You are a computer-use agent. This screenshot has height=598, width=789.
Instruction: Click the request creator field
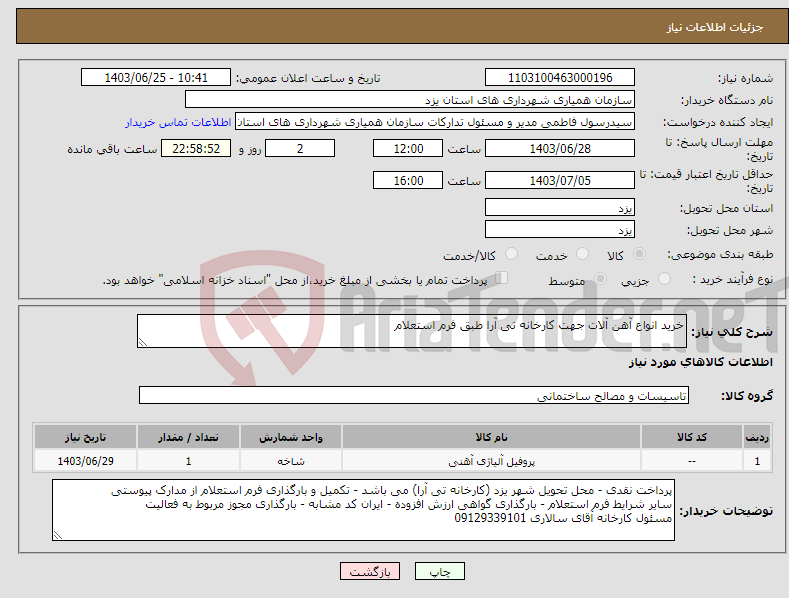(x=435, y=121)
